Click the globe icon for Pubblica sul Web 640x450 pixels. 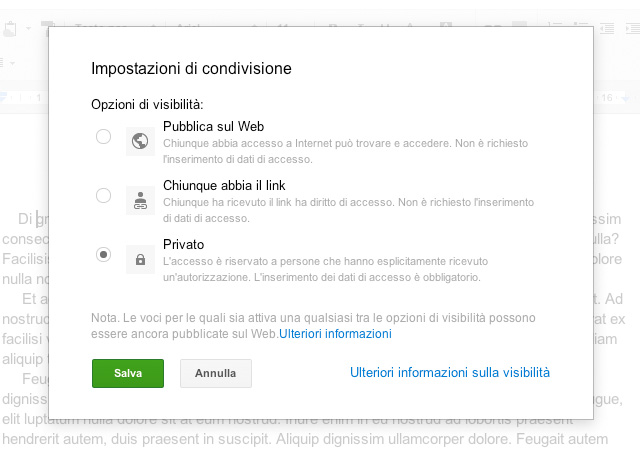139,141
